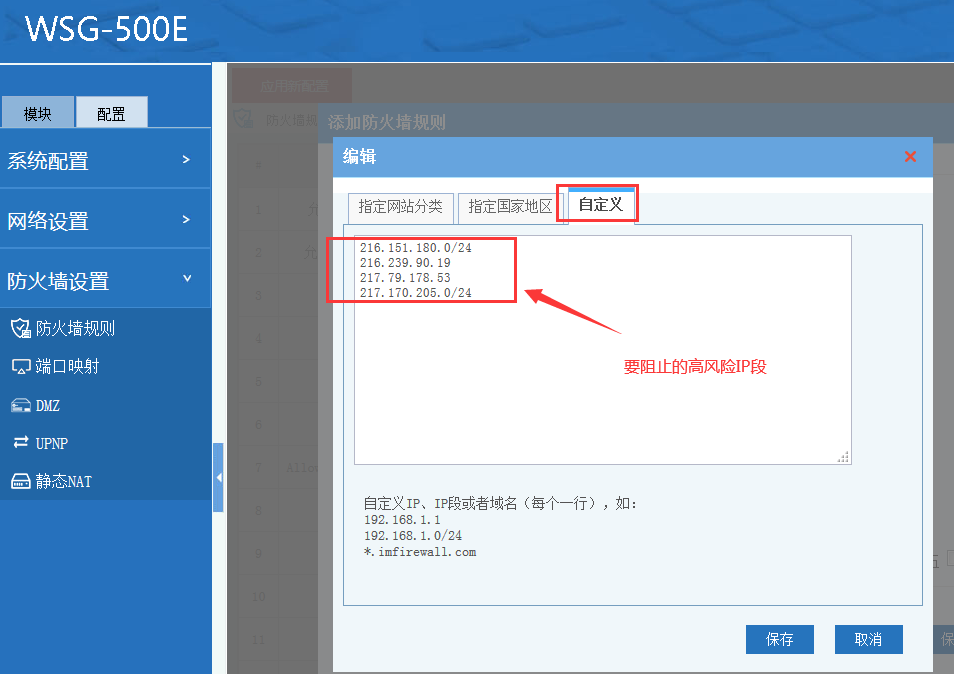Click the text area resize grip

pos(843,457)
